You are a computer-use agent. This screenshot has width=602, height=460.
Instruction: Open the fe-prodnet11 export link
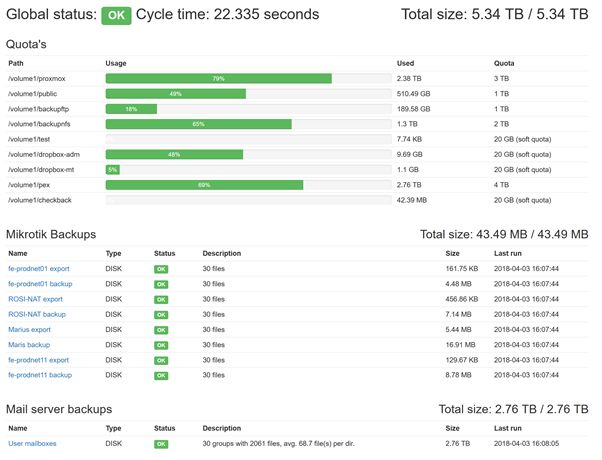pyautogui.click(x=39, y=360)
